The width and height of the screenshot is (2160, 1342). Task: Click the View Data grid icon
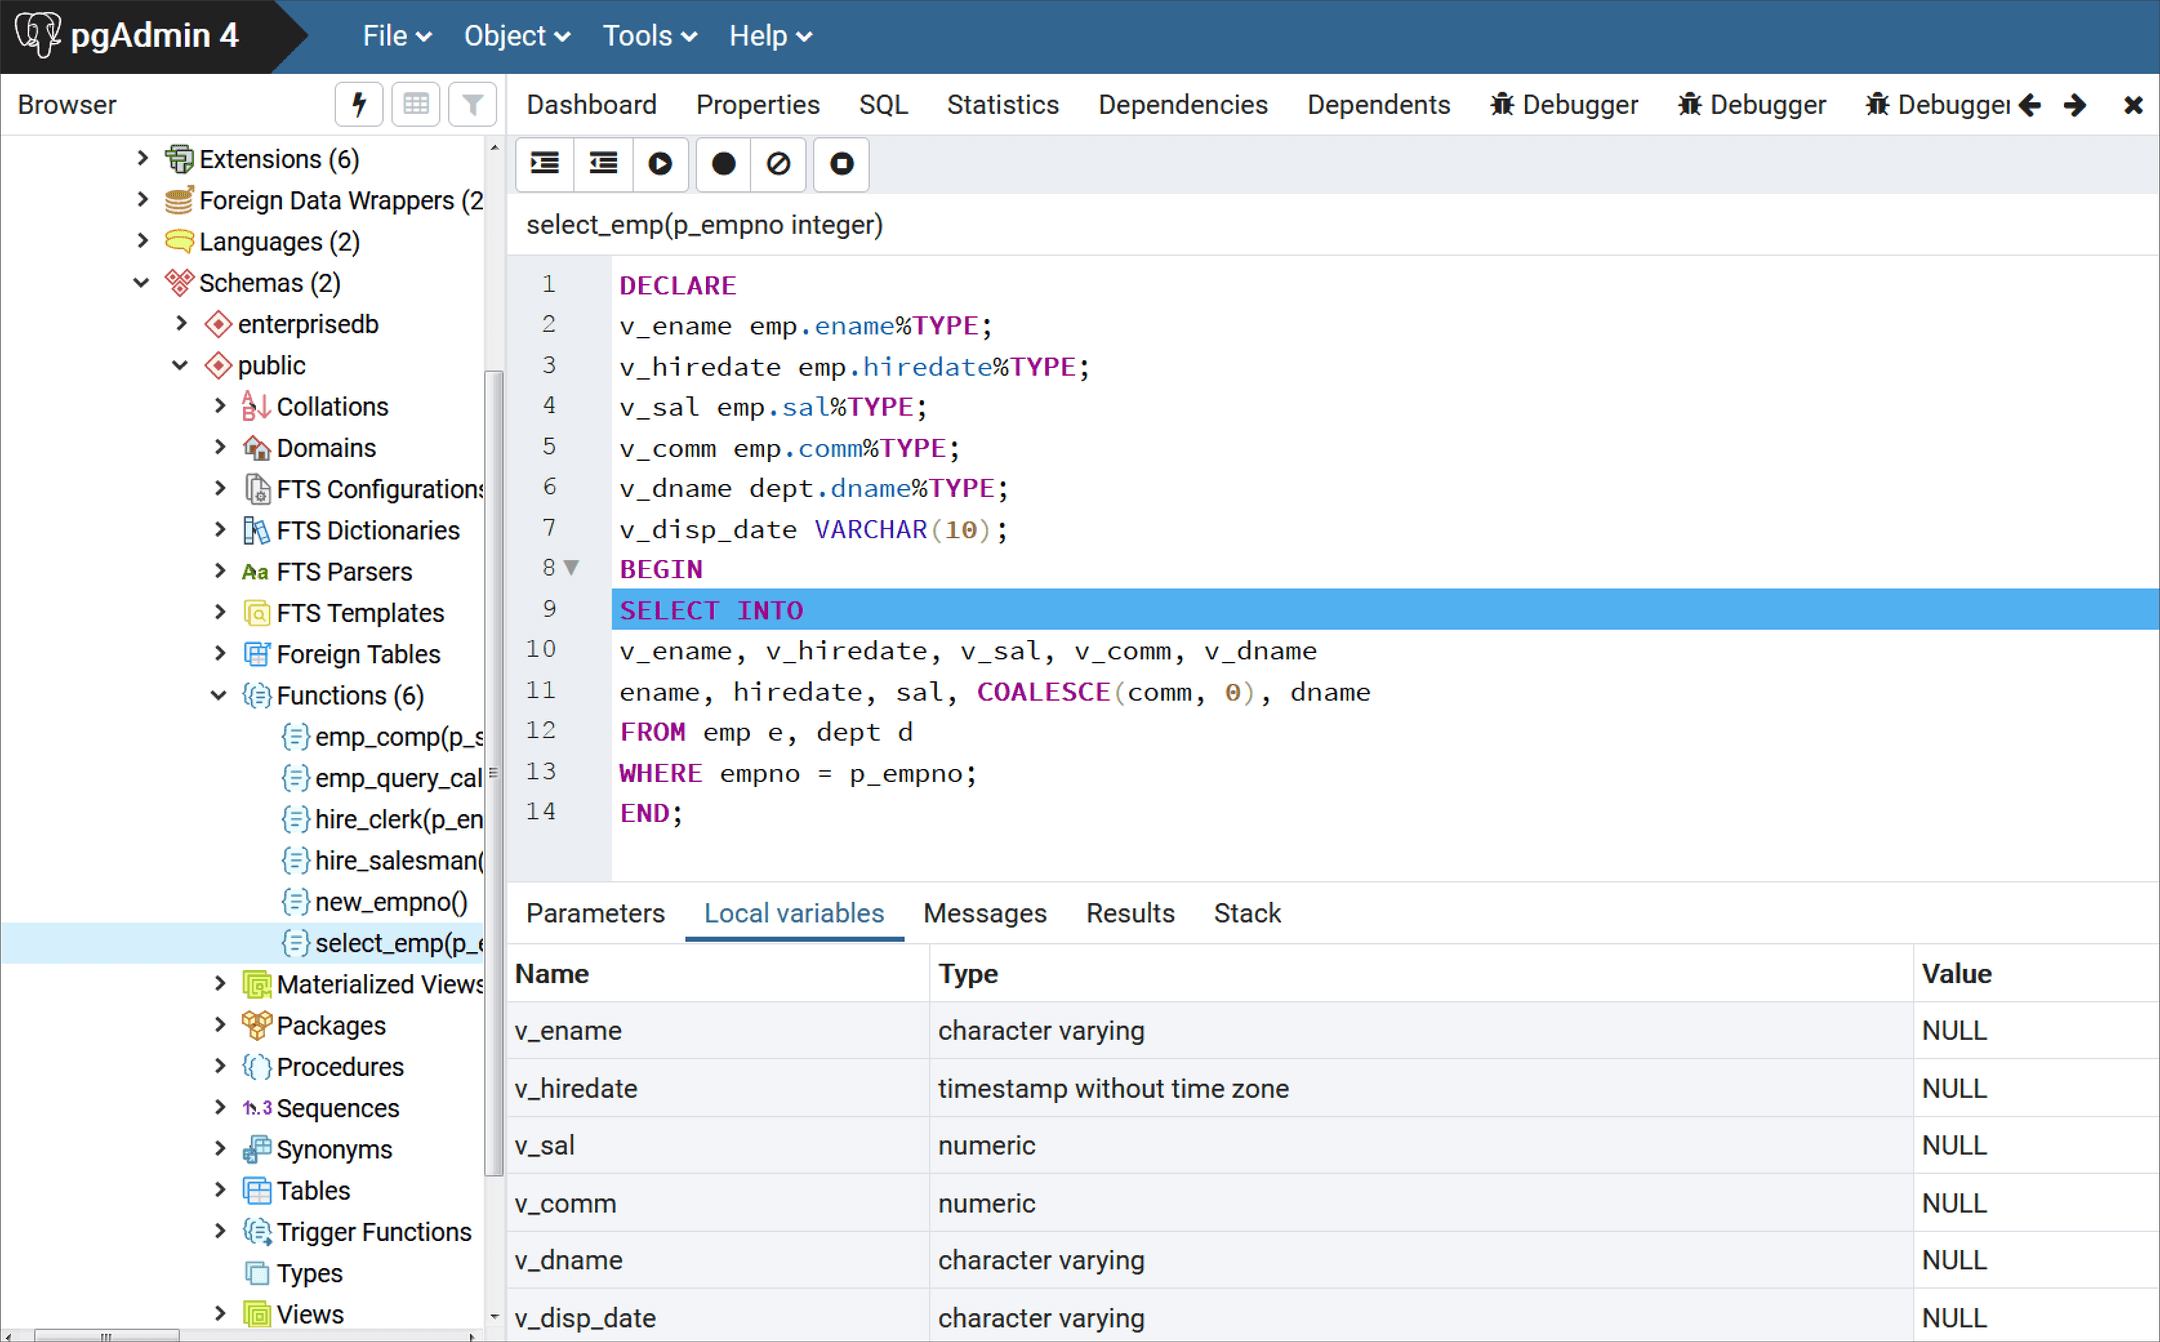pos(416,104)
